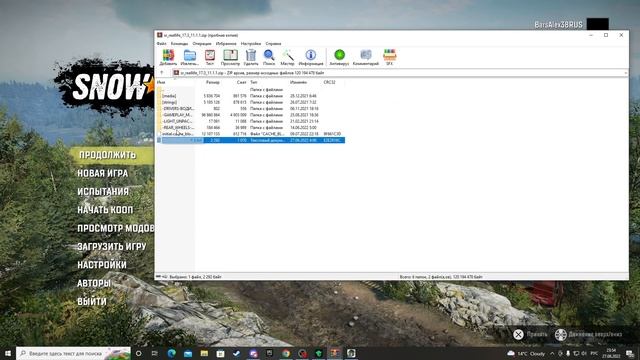
Task: Click ВЫЙТИ in the game menu
Action: [92, 302]
